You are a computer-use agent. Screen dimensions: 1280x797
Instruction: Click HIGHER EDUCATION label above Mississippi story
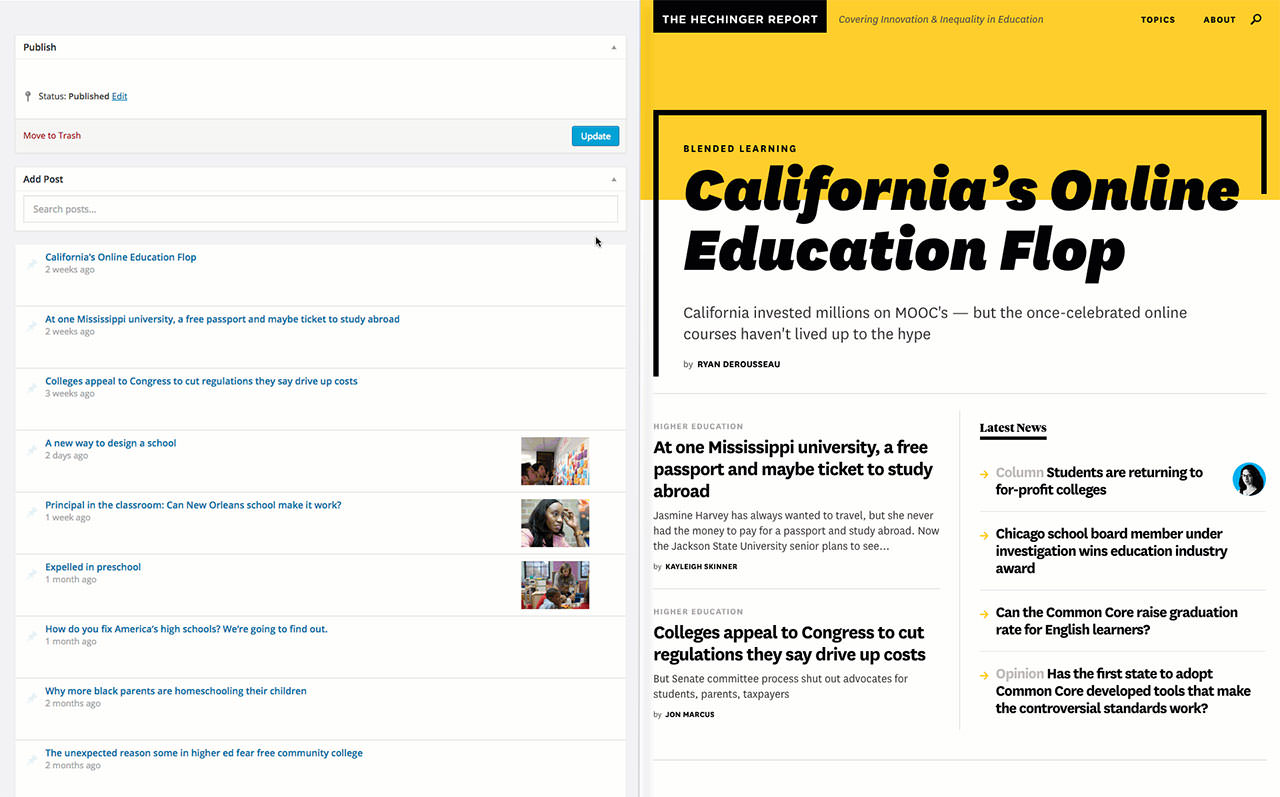click(698, 427)
